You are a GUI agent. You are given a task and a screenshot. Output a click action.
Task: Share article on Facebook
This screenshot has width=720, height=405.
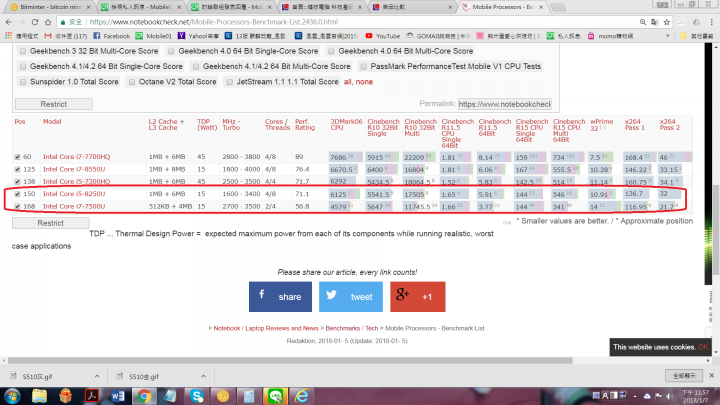(x=280, y=297)
